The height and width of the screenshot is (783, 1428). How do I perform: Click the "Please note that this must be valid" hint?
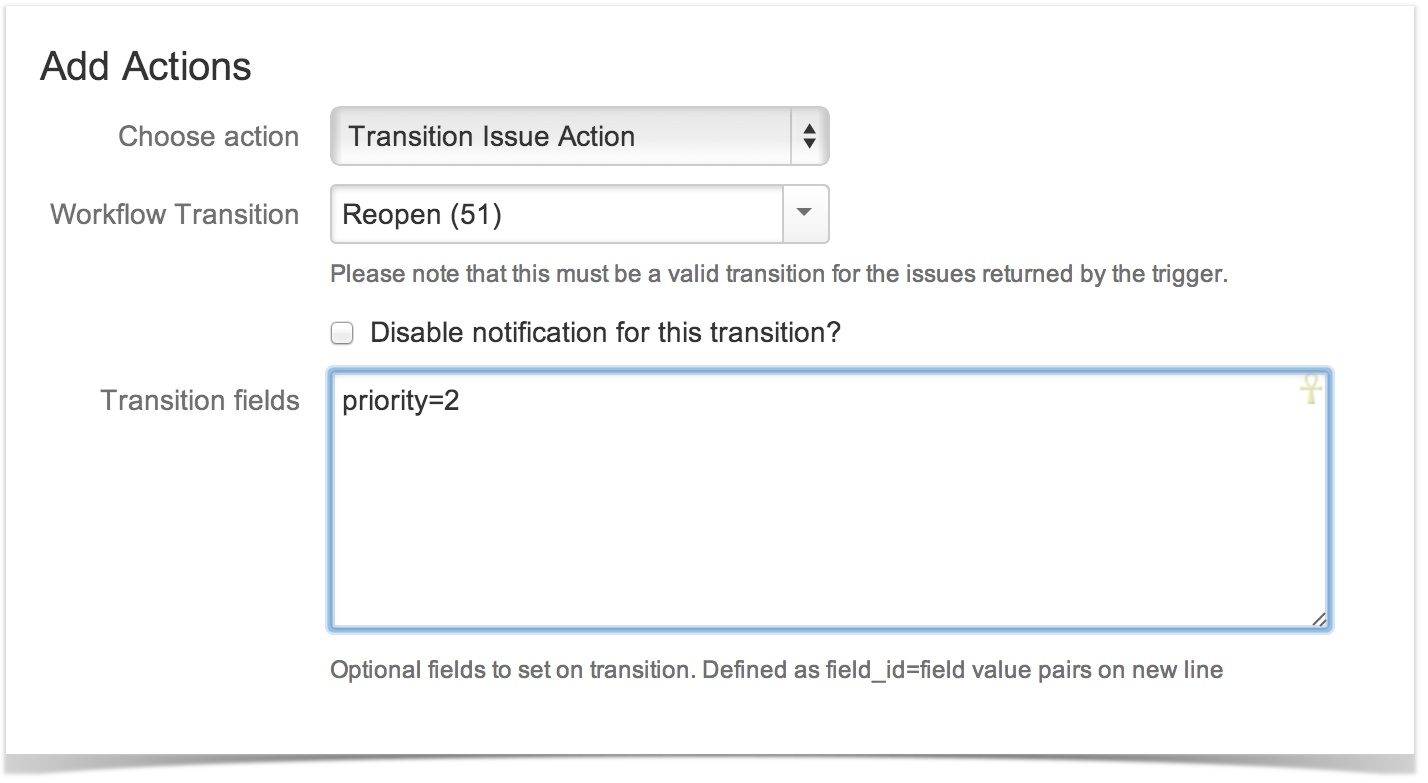point(778,274)
